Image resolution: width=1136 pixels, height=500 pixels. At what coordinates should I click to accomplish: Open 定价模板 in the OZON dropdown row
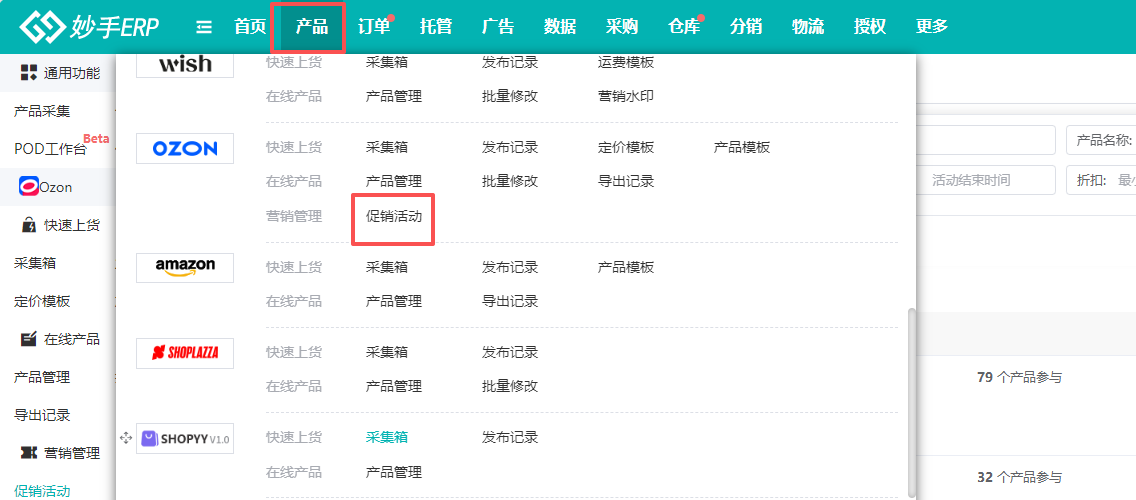click(x=626, y=147)
